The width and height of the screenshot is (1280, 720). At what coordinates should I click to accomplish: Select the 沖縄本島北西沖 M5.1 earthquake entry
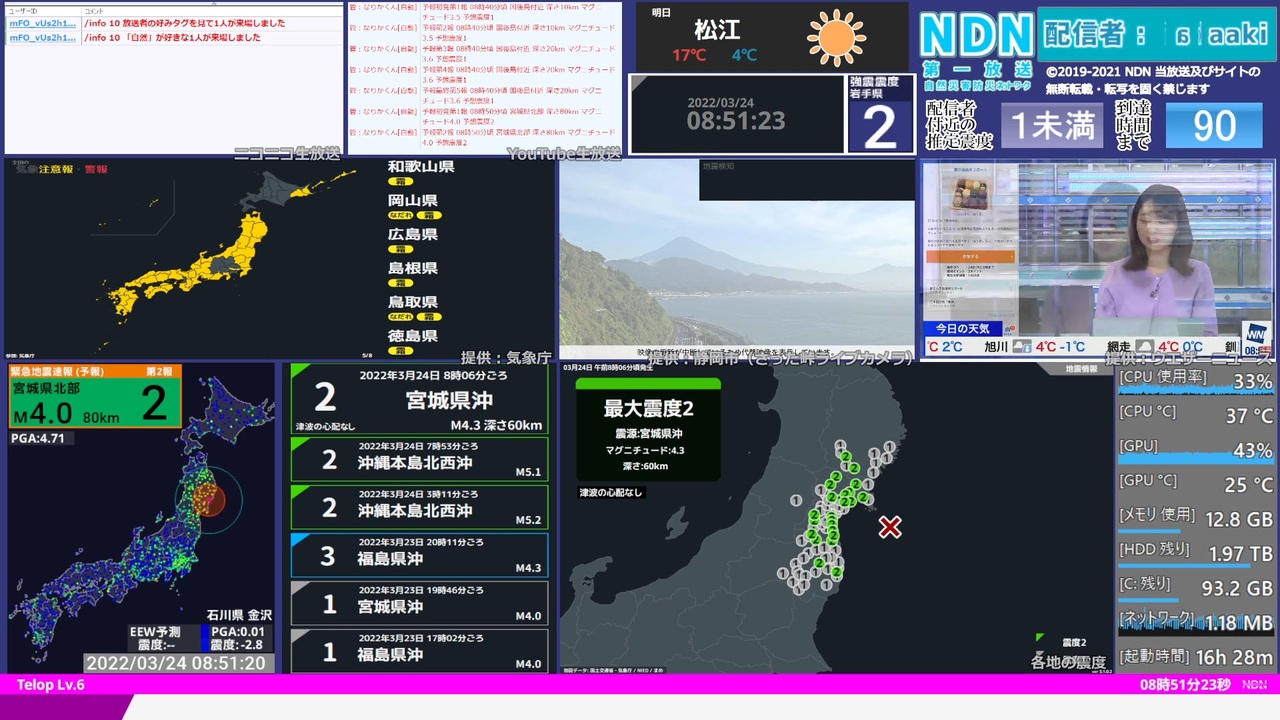(419, 459)
